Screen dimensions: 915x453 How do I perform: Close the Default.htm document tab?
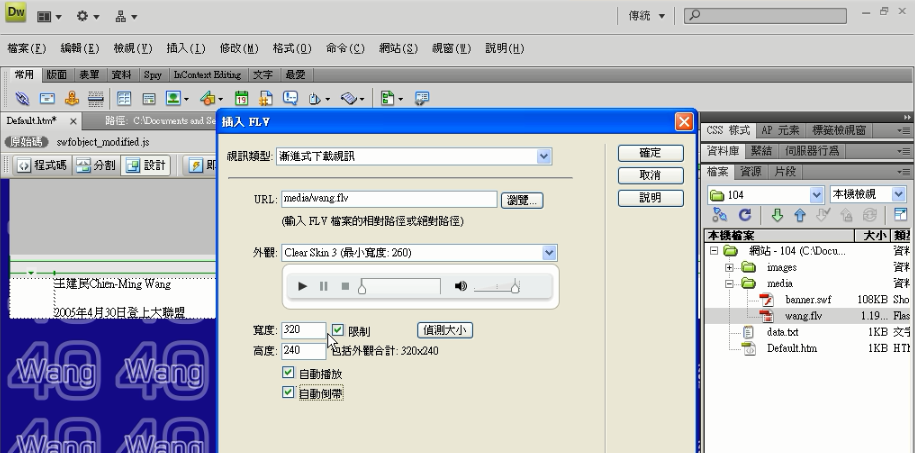(73, 121)
